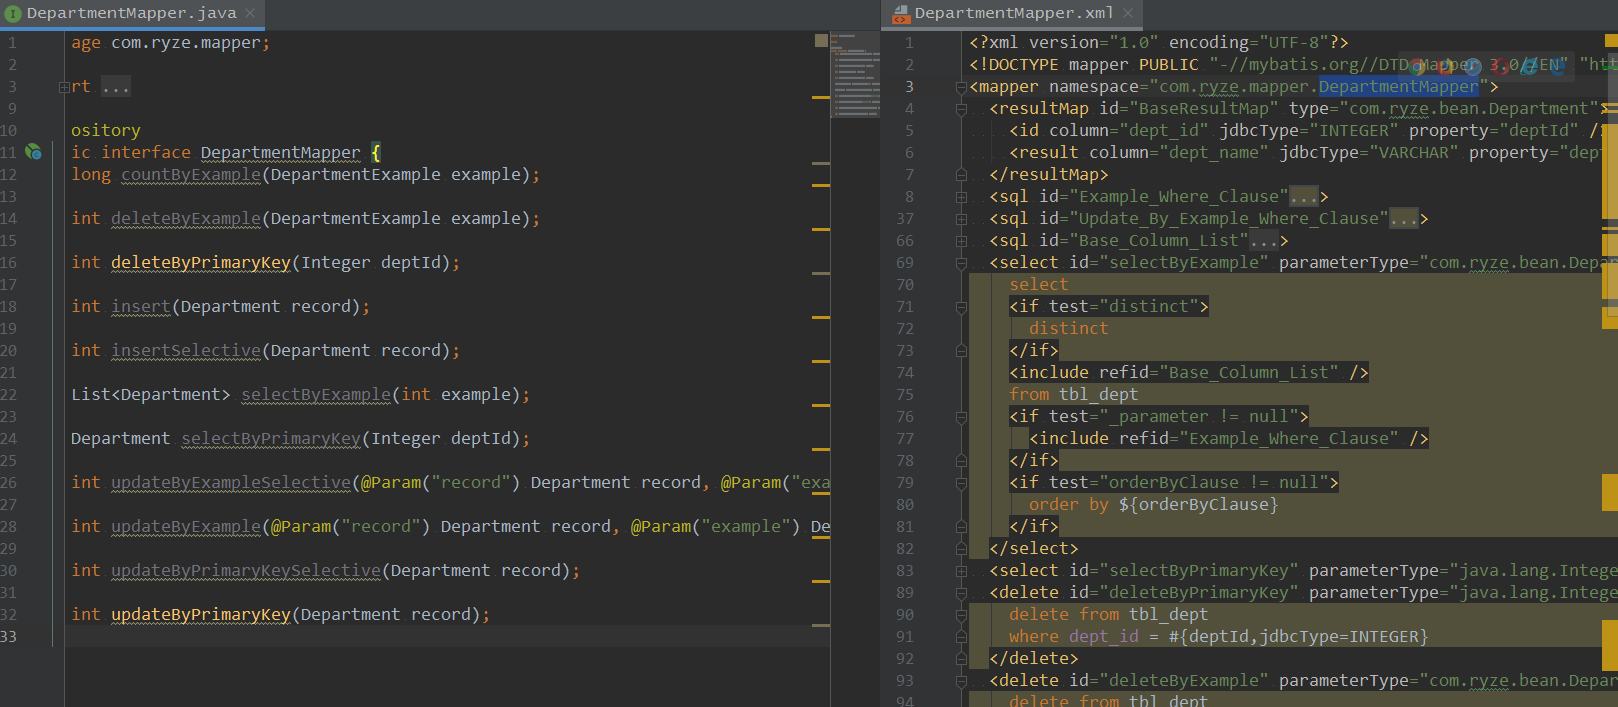1618x707 pixels.
Task: Switch to the DepartmentMapper.java tab
Action: point(131,13)
